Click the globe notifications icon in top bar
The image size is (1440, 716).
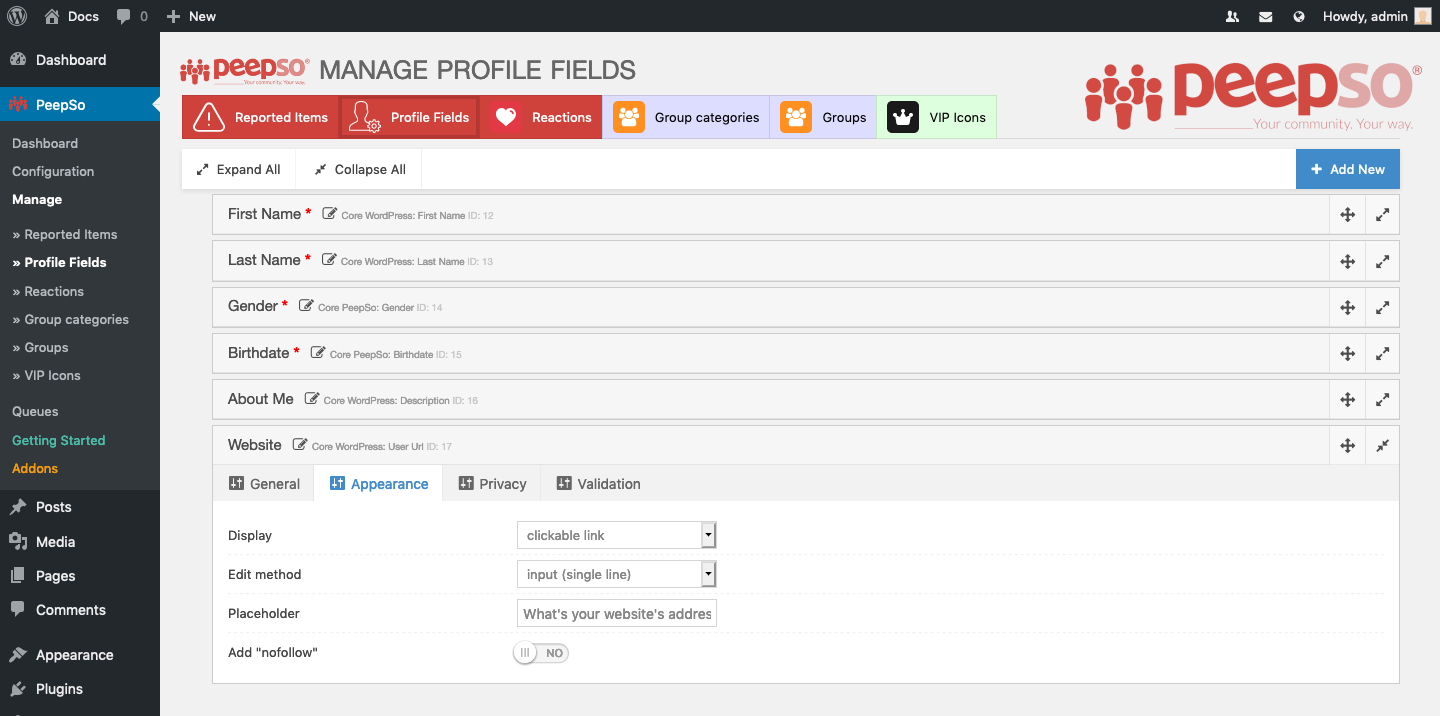(x=1299, y=16)
